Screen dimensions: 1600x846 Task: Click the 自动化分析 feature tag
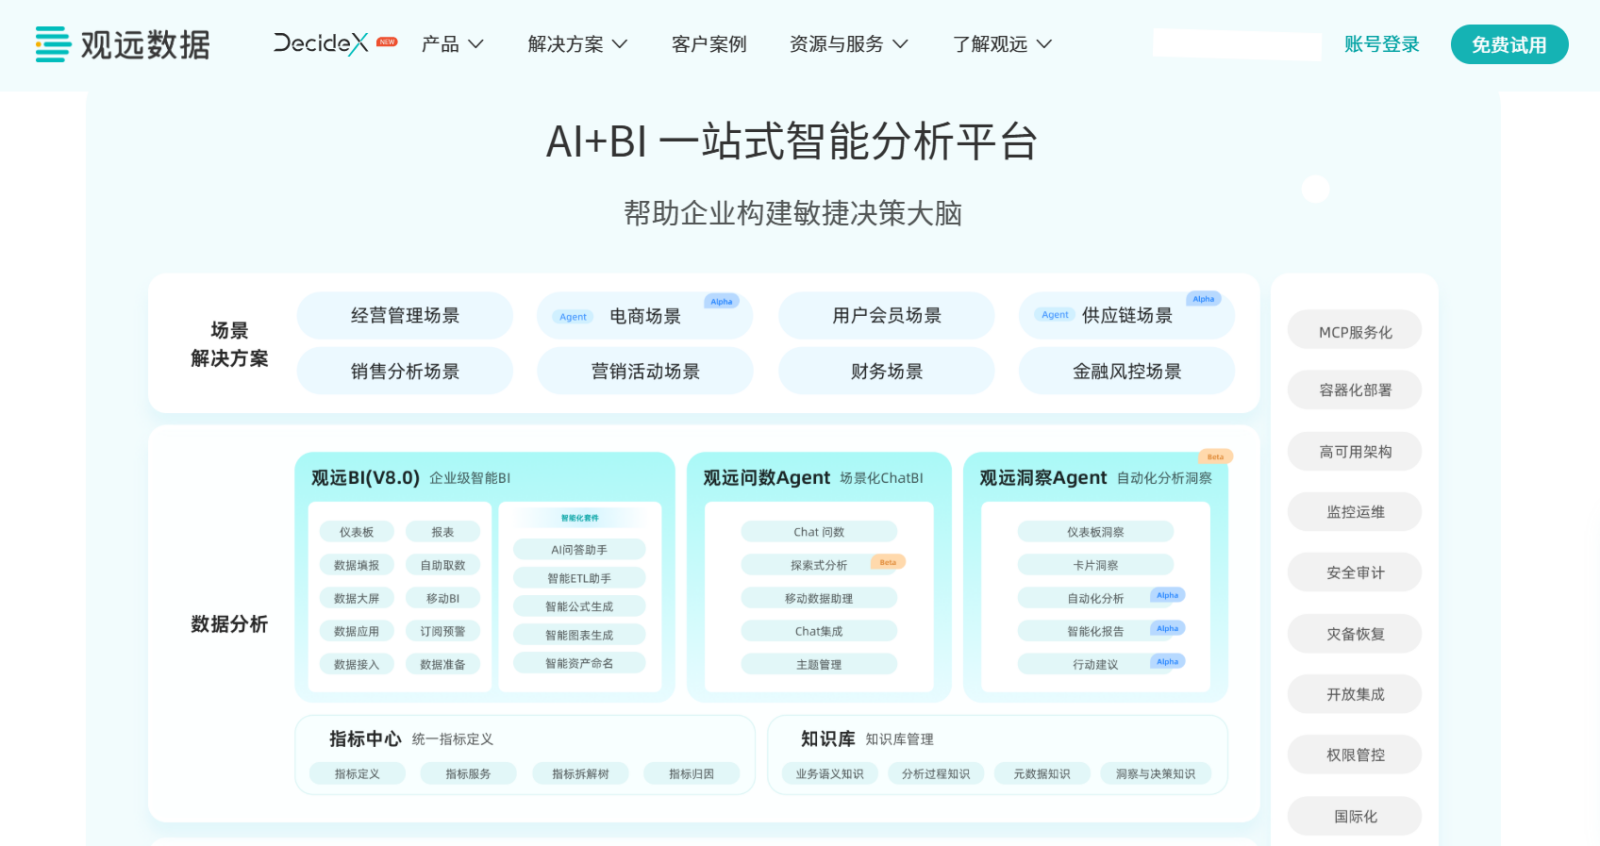[x=1095, y=598]
